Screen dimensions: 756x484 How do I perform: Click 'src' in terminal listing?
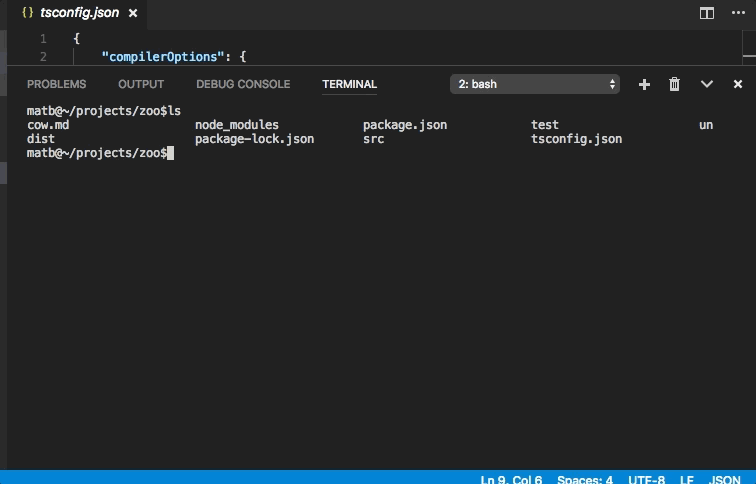coord(374,139)
